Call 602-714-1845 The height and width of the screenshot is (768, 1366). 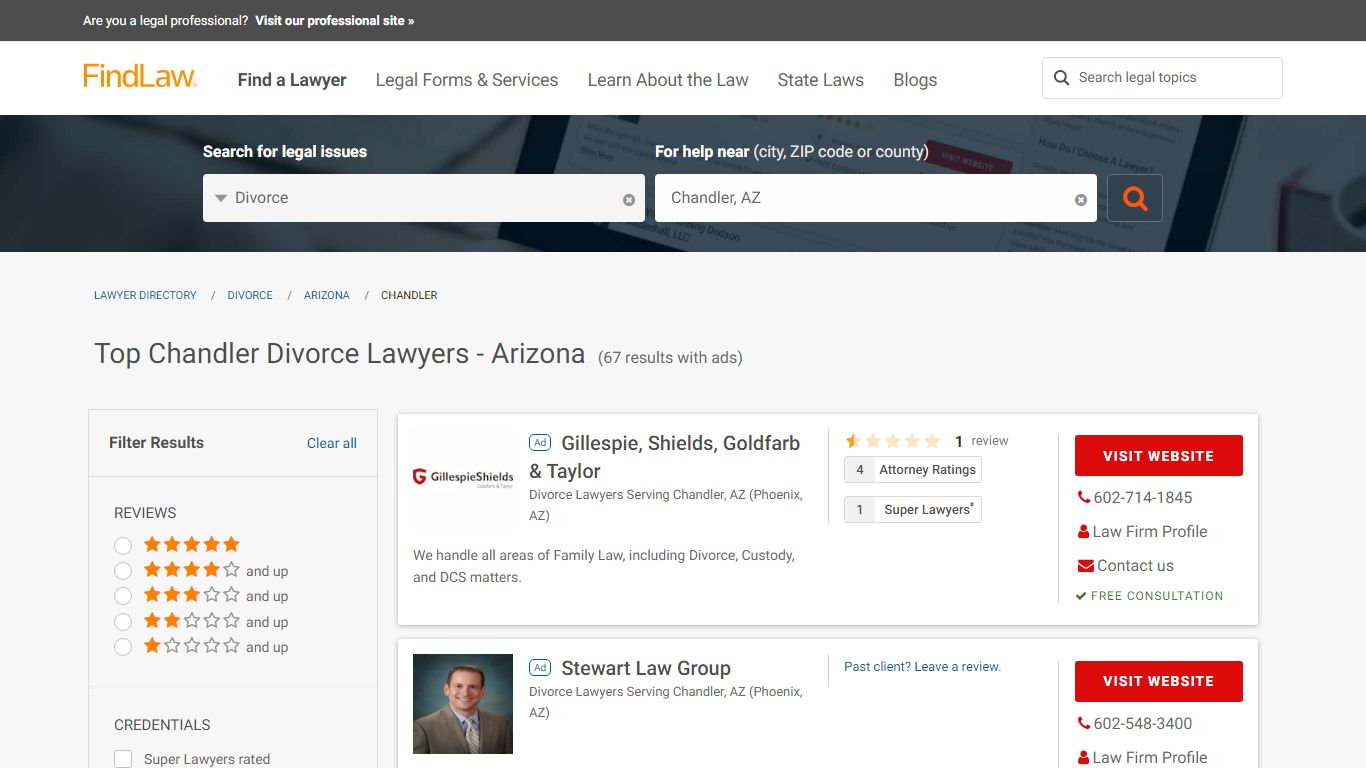coord(1143,497)
